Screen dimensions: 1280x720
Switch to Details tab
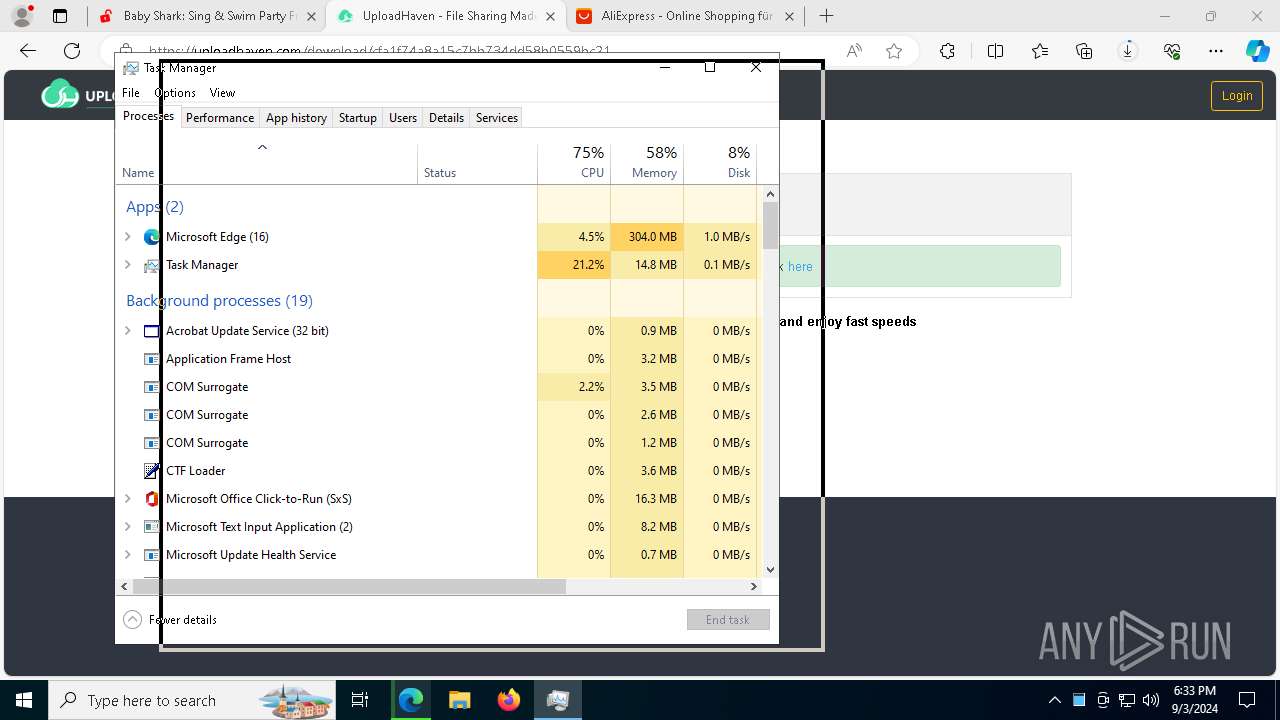[x=446, y=118]
